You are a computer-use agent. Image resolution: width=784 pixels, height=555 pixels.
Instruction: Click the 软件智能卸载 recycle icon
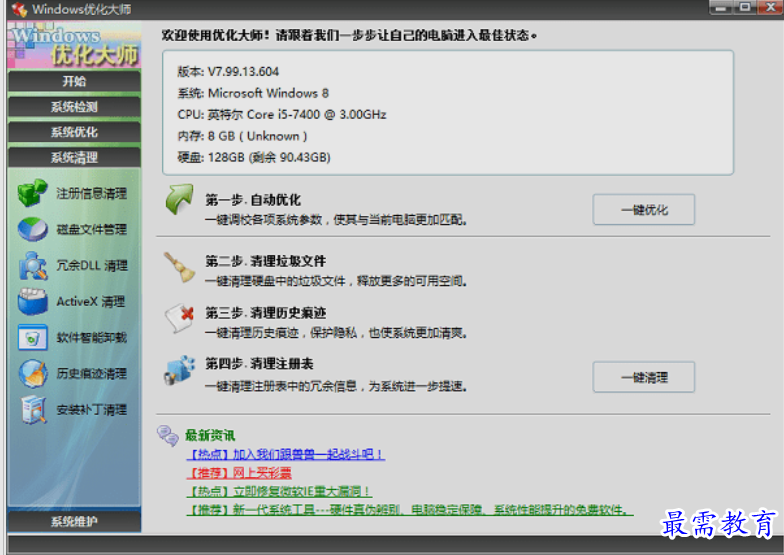click(32, 338)
